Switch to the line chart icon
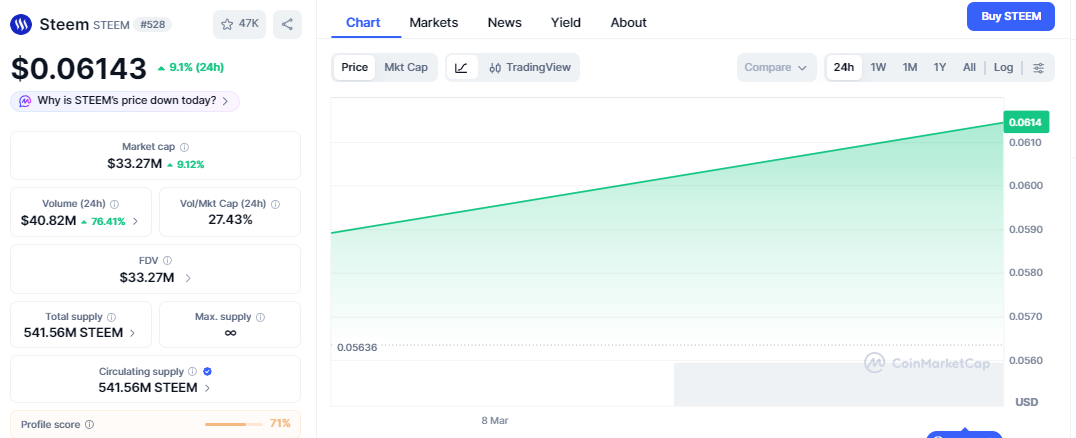This screenshot has height=438, width=1076. pos(462,67)
